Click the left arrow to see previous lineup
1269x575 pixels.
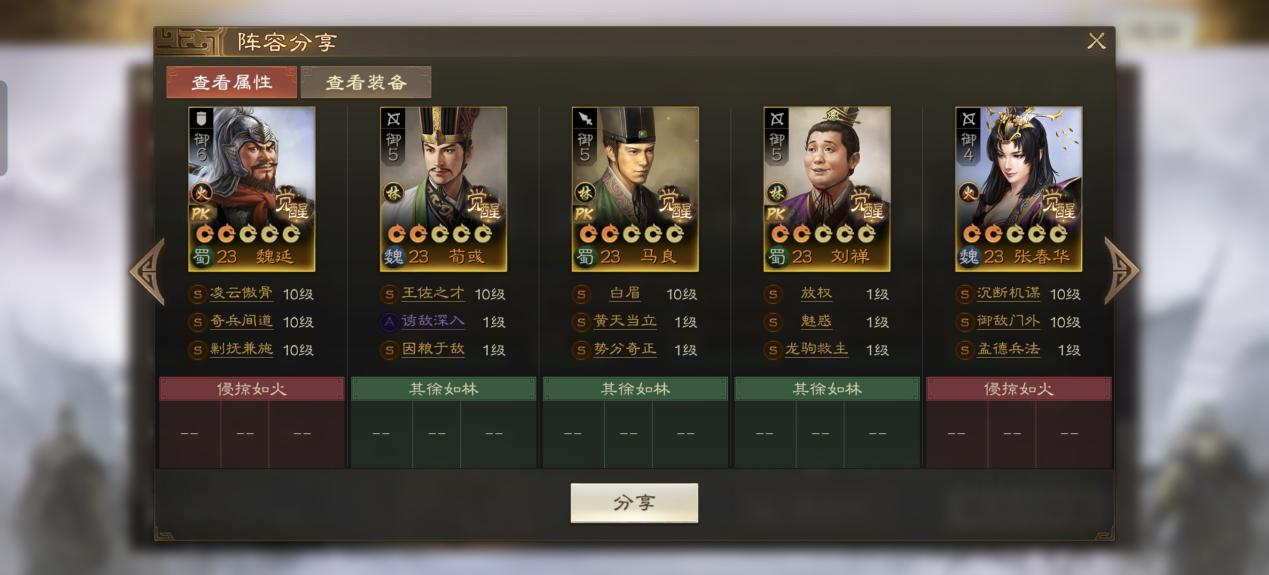[147, 271]
